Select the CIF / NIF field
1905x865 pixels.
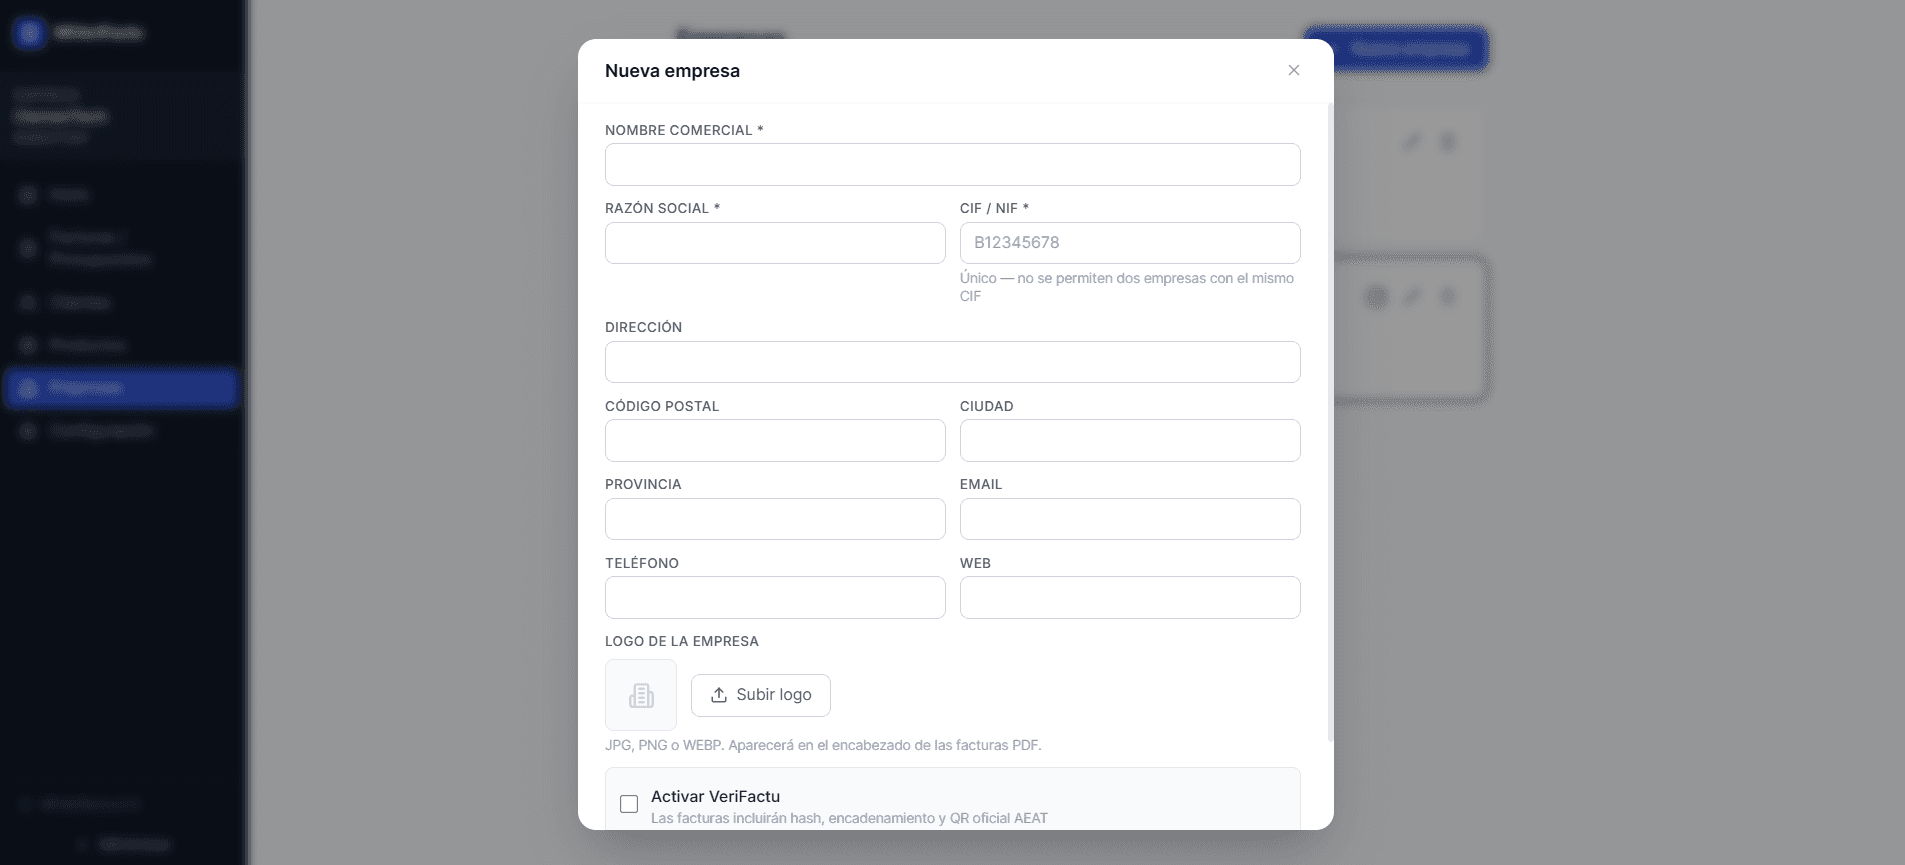[x=1130, y=243]
